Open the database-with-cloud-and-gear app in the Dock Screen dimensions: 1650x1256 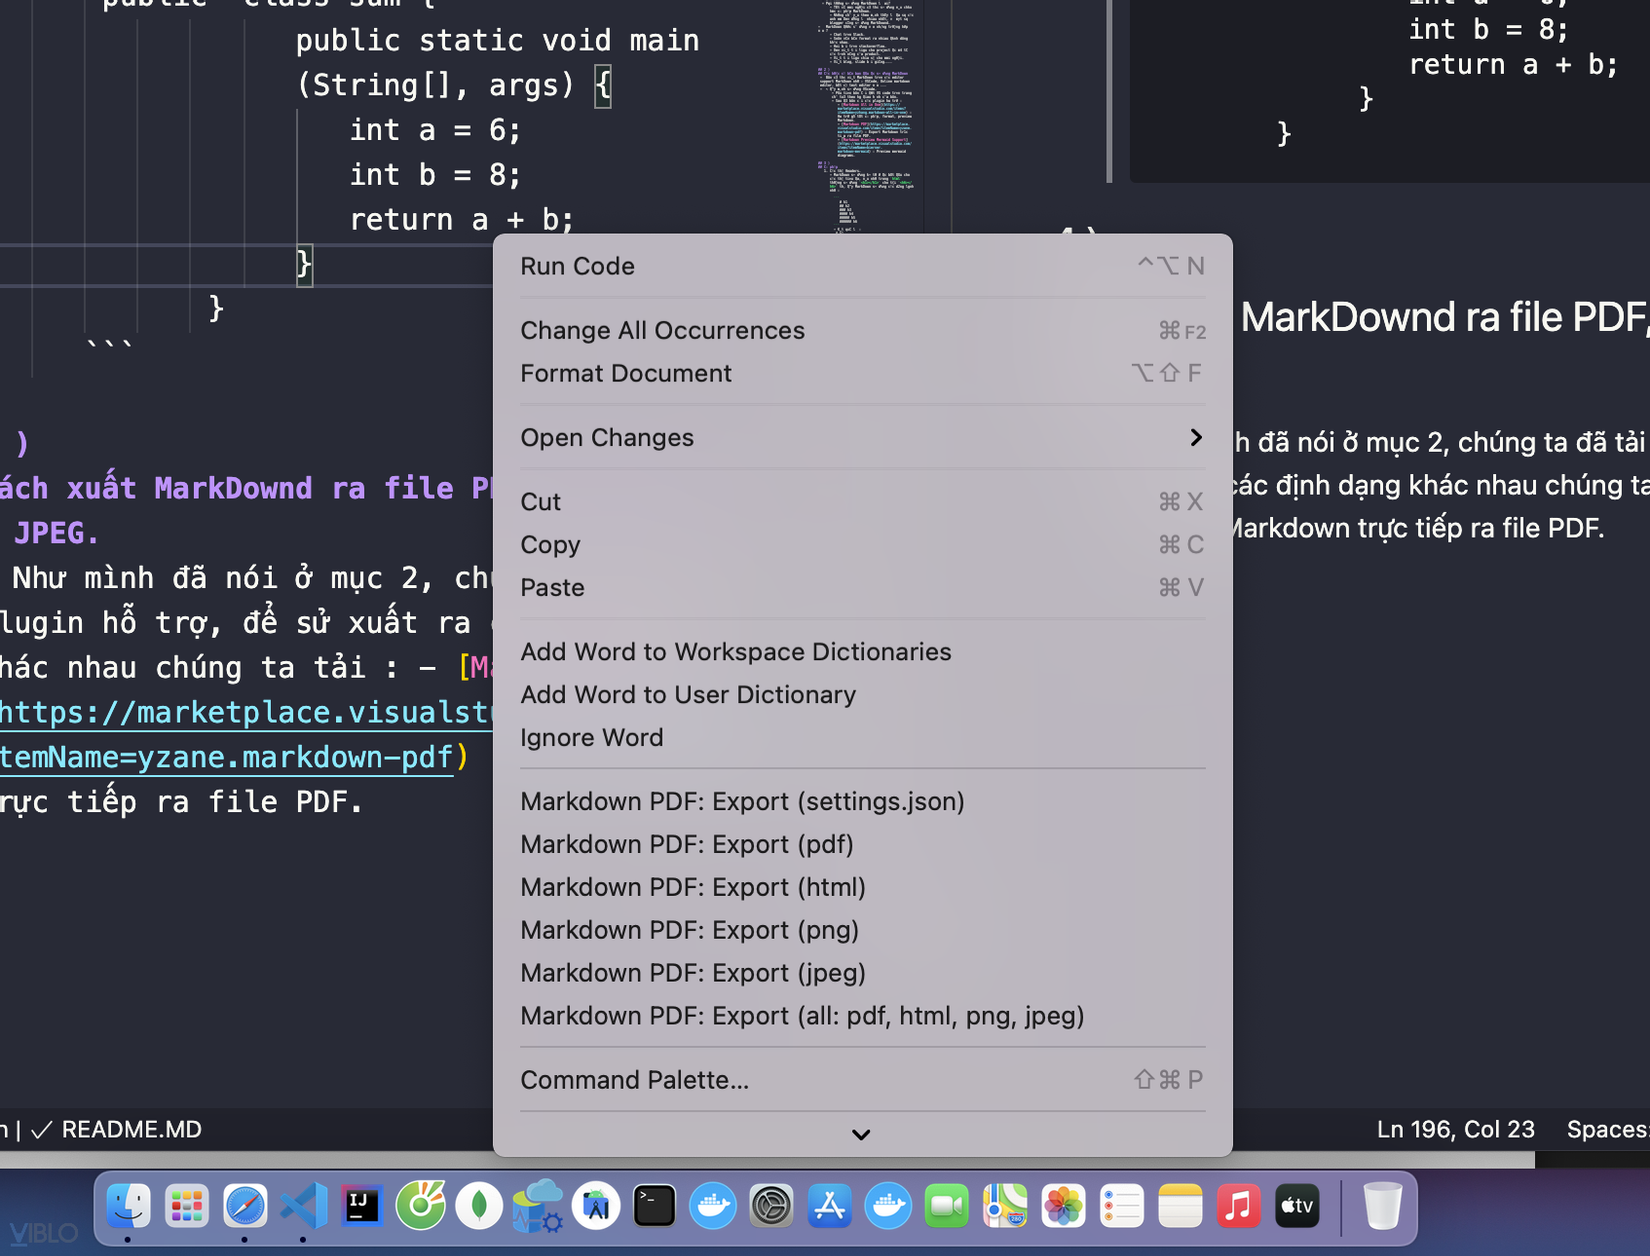(538, 1206)
